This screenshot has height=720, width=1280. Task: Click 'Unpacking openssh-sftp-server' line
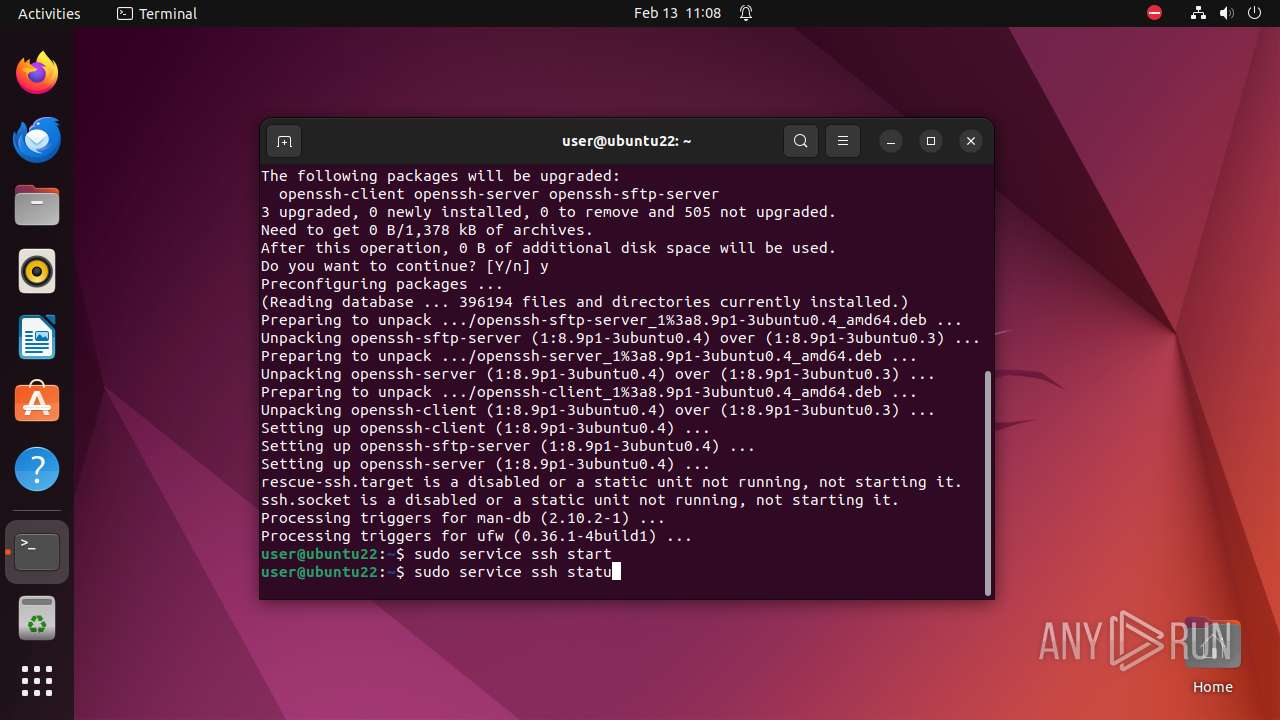coord(621,338)
